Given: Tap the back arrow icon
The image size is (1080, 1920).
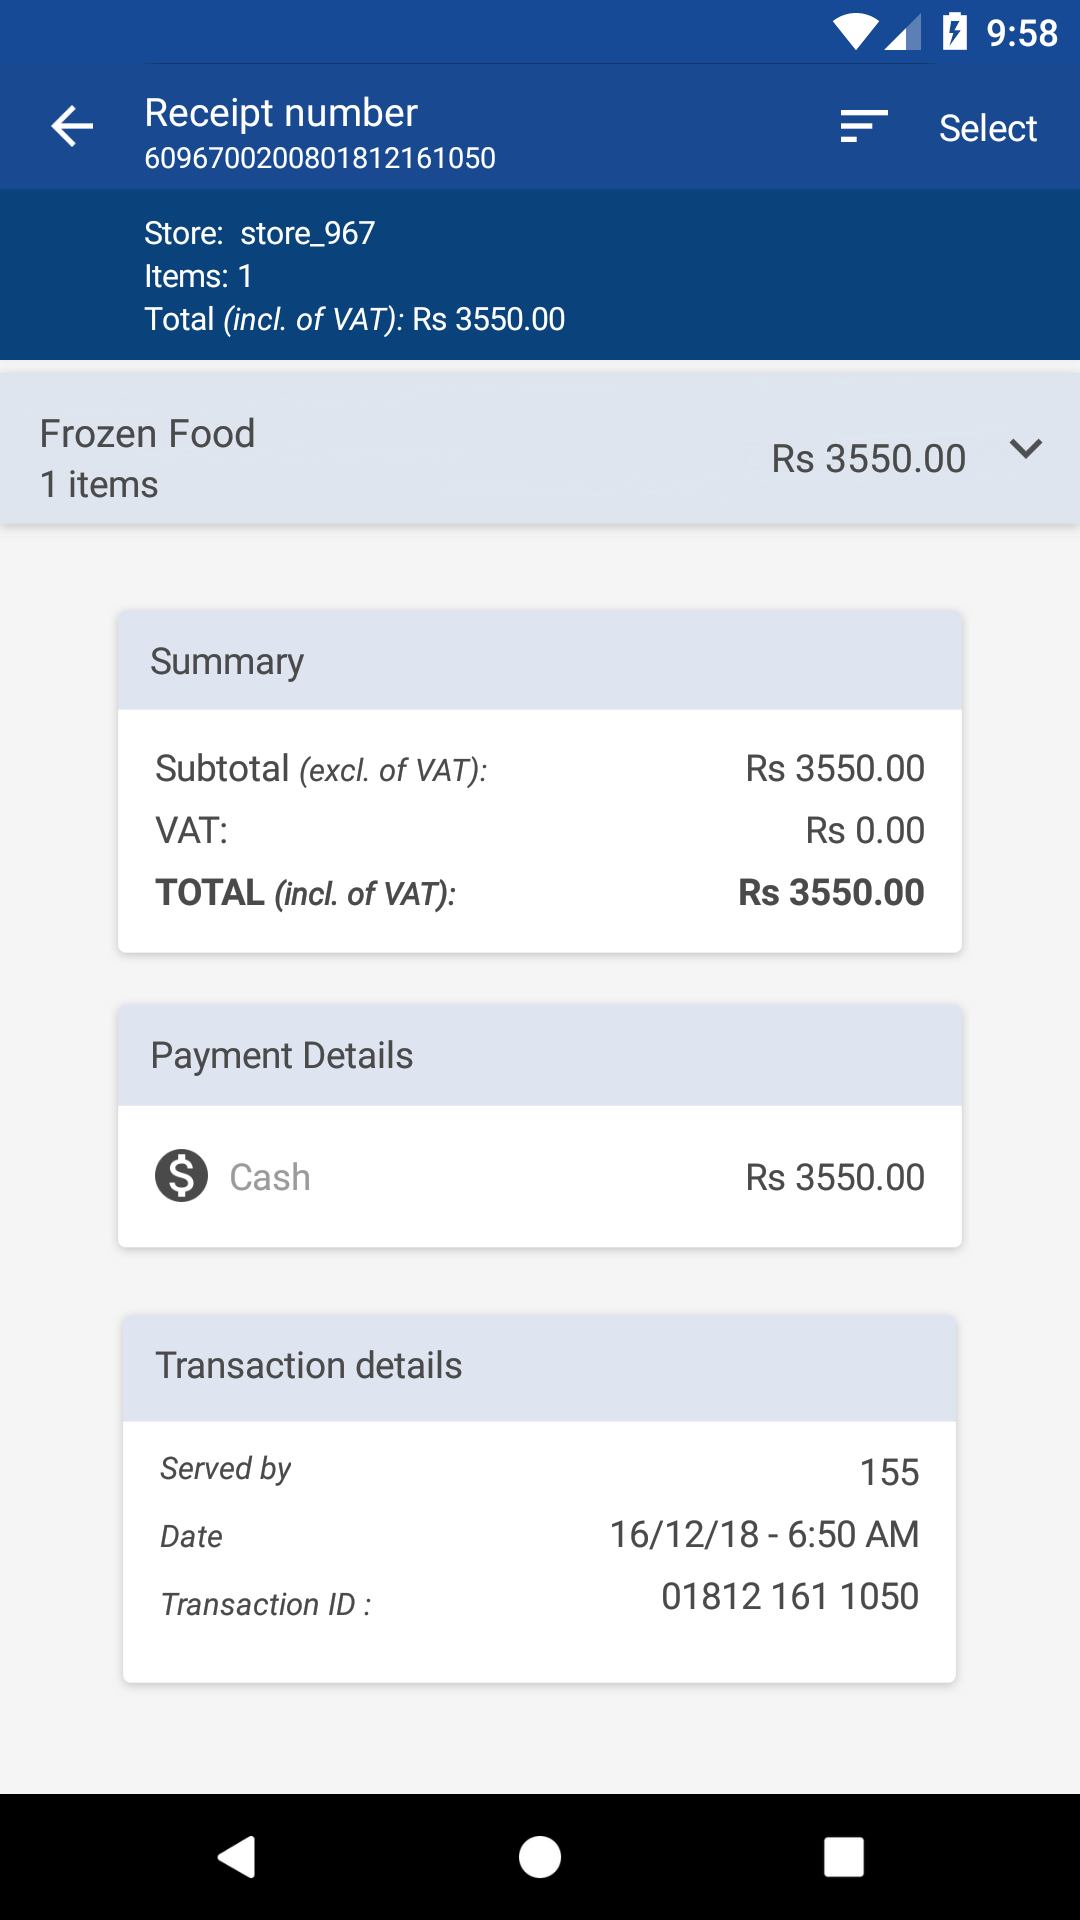Looking at the screenshot, I should pyautogui.click(x=72, y=126).
